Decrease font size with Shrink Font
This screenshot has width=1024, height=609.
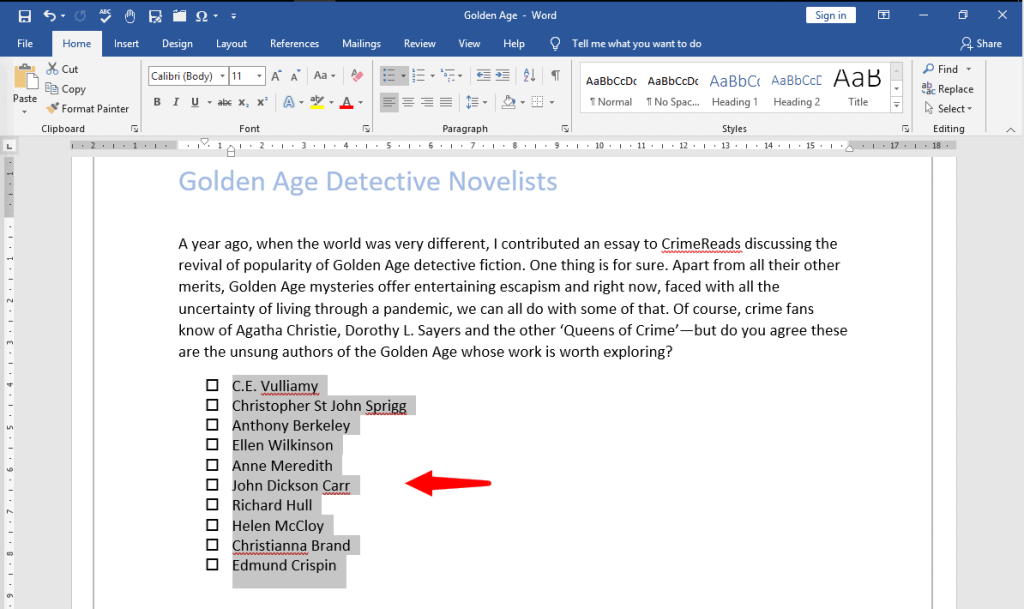(x=295, y=76)
